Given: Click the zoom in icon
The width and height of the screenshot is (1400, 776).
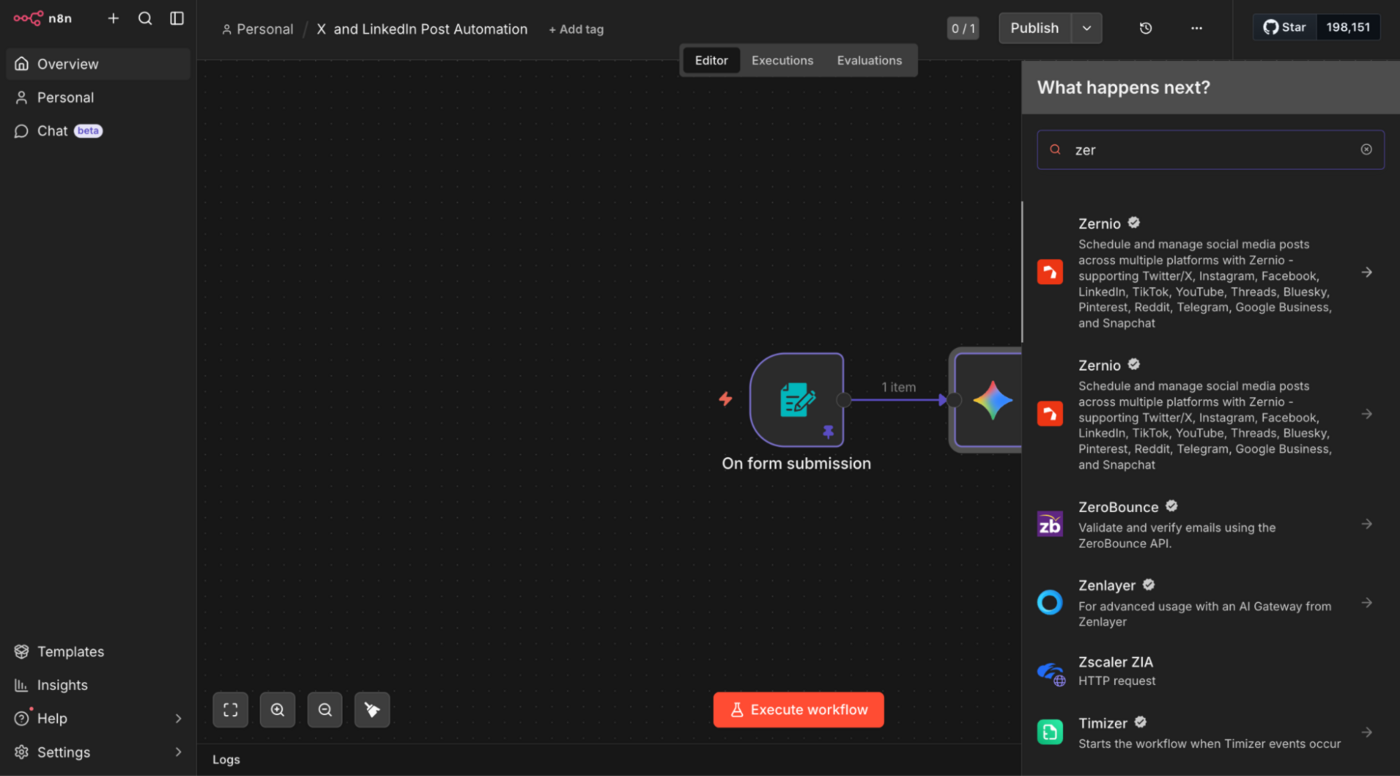Looking at the screenshot, I should coord(278,710).
